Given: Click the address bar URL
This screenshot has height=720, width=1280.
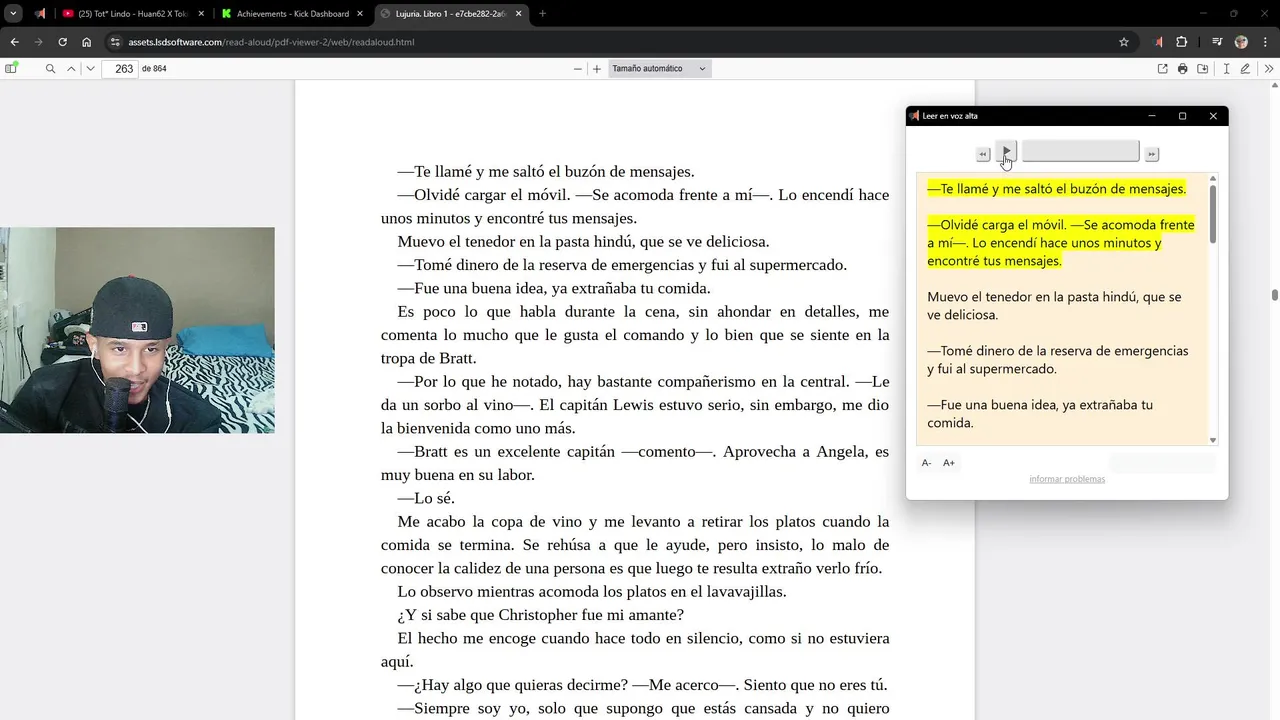Looking at the screenshot, I should click(x=271, y=42).
